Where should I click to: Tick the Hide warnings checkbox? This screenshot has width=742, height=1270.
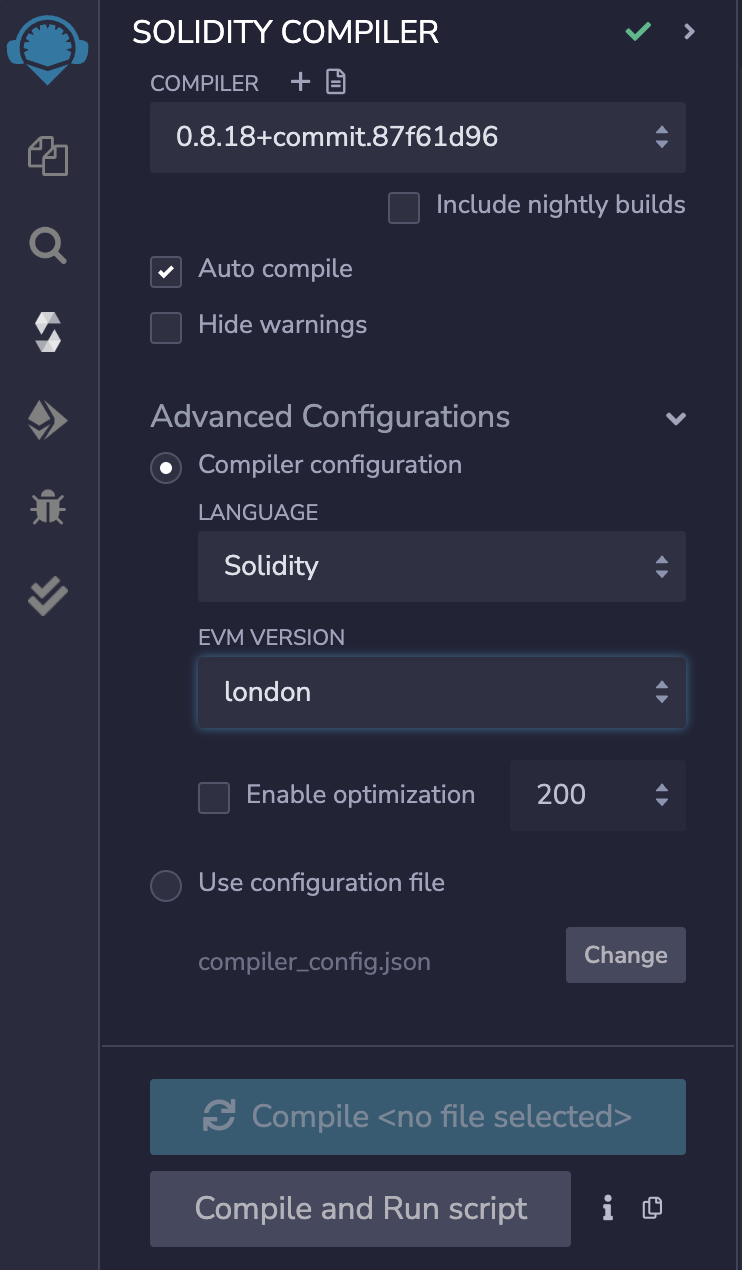tap(166, 328)
